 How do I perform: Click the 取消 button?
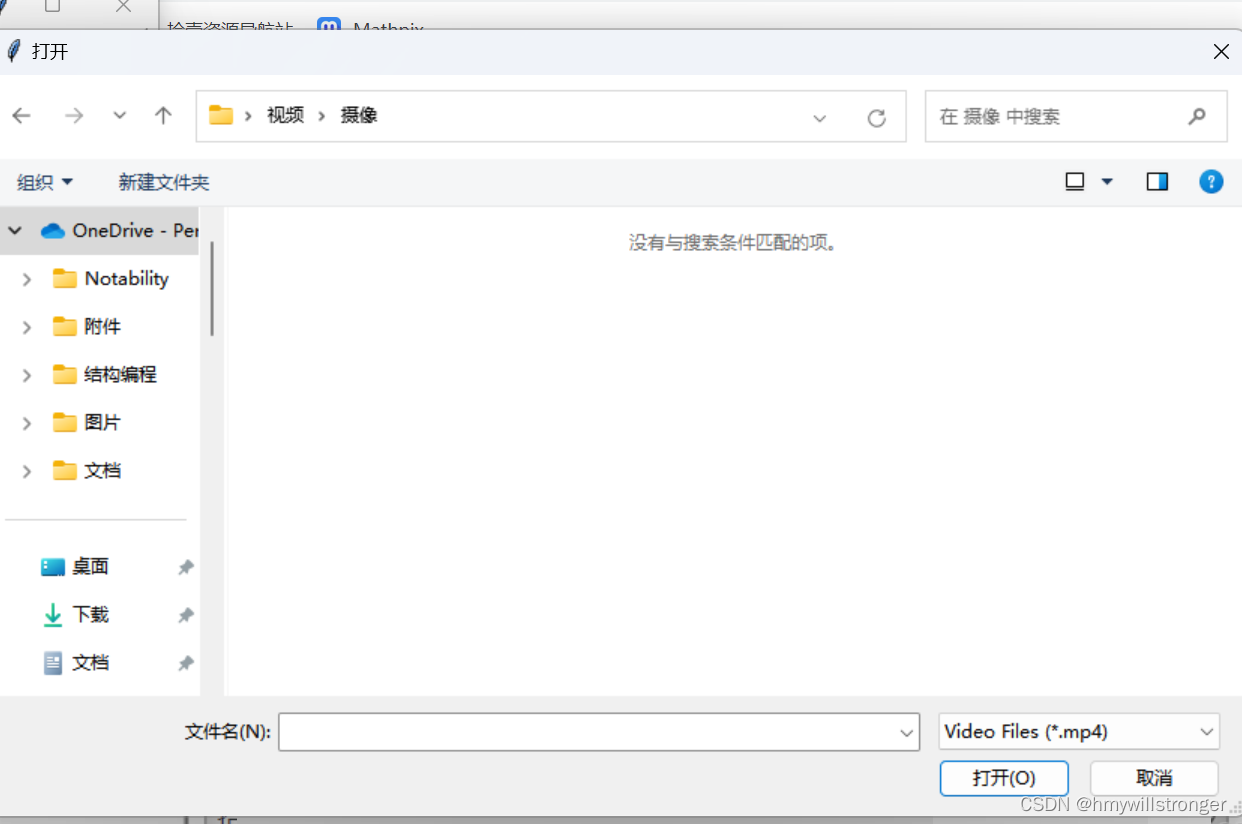coord(1154,778)
